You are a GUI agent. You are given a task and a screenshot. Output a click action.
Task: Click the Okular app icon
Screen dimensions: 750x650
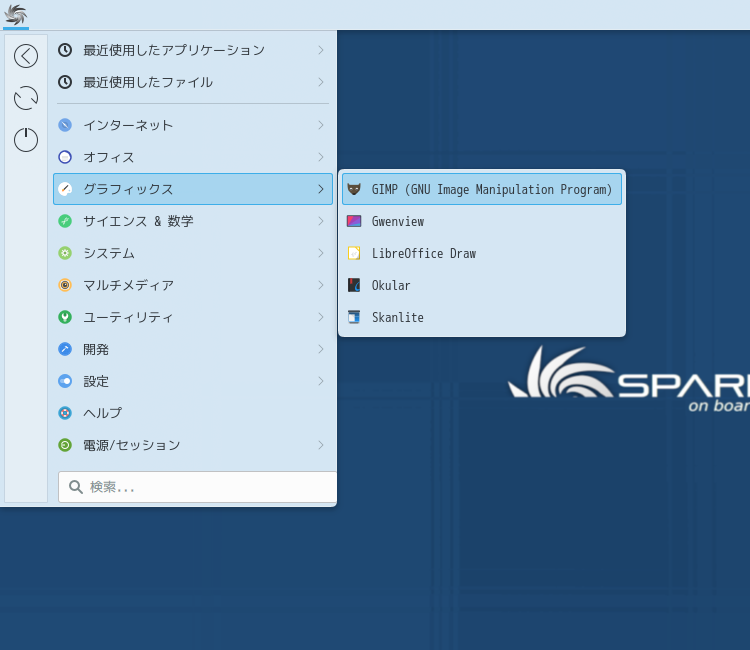pos(354,285)
